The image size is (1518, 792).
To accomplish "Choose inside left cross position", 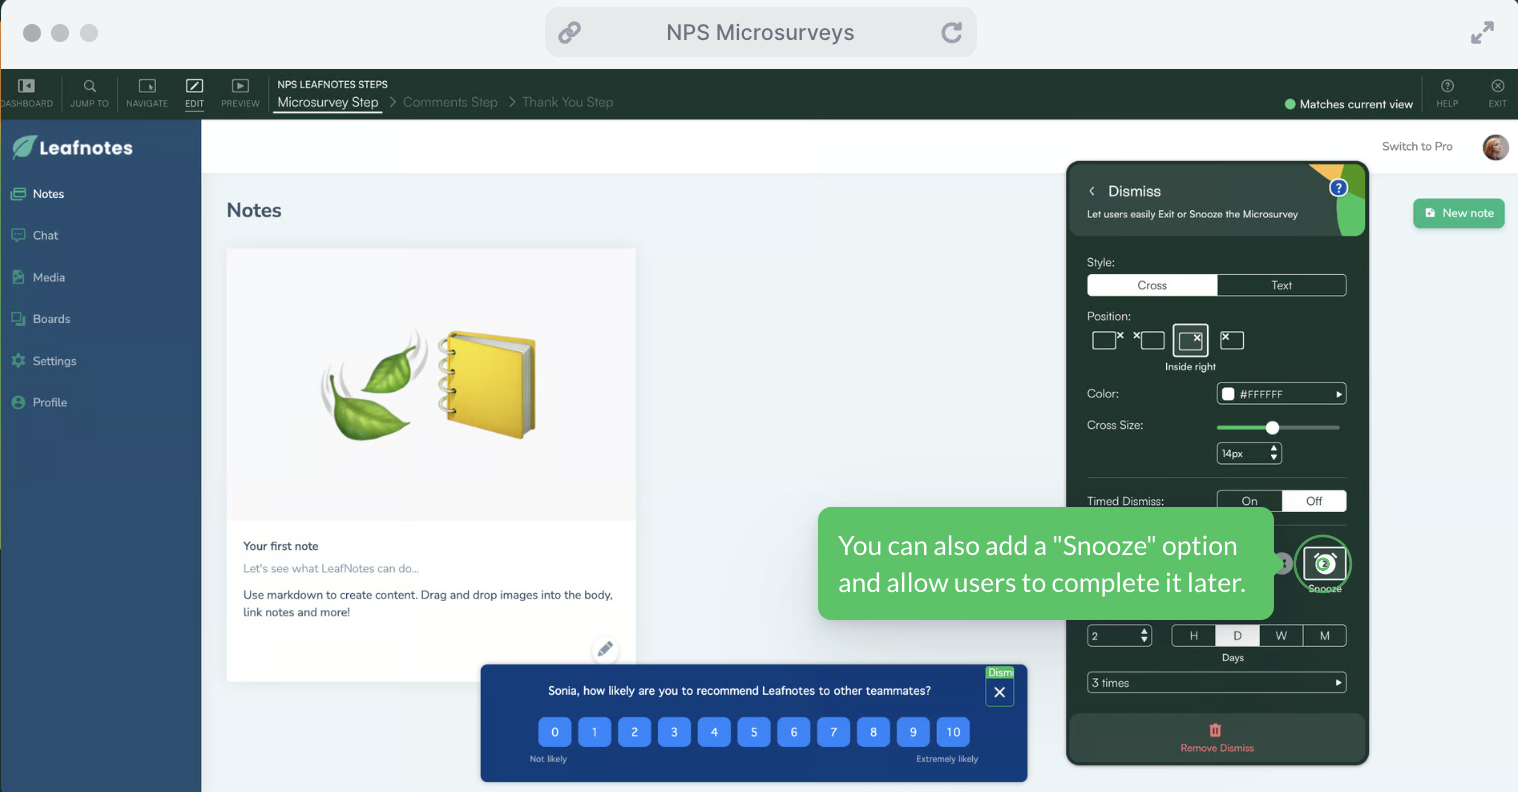I will click(x=1232, y=340).
